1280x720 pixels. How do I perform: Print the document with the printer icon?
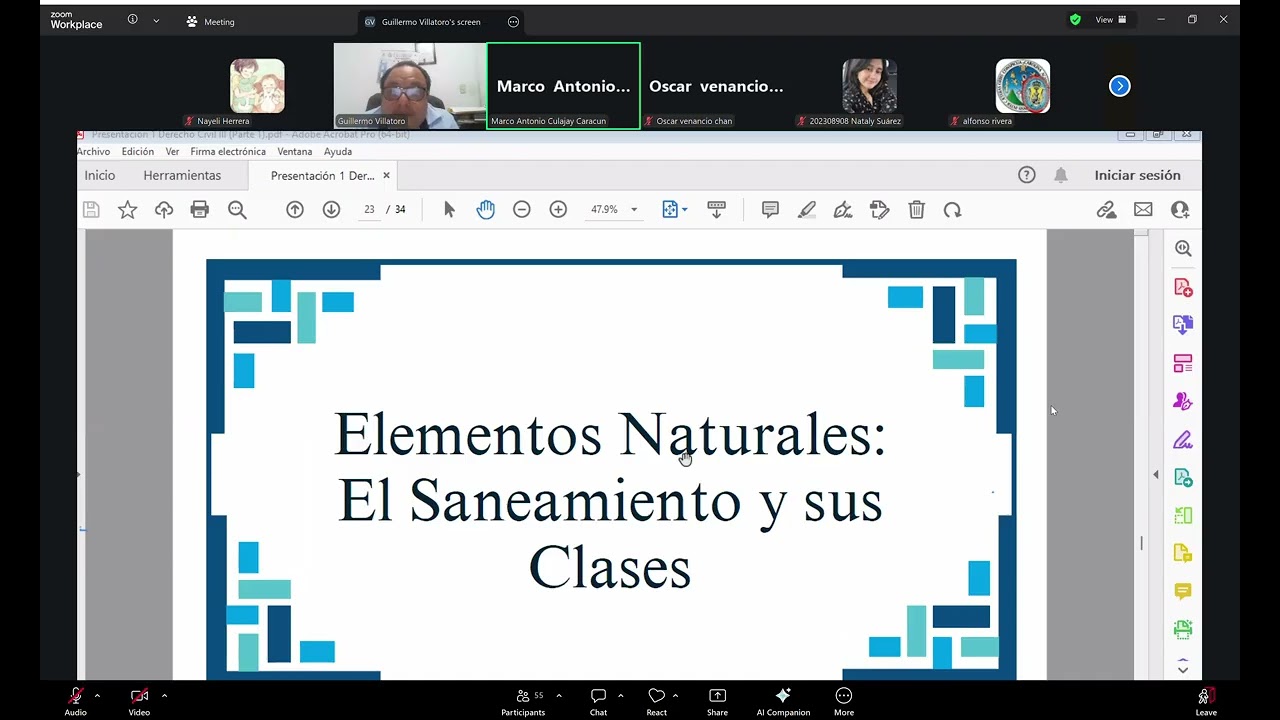(x=200, y=209)
